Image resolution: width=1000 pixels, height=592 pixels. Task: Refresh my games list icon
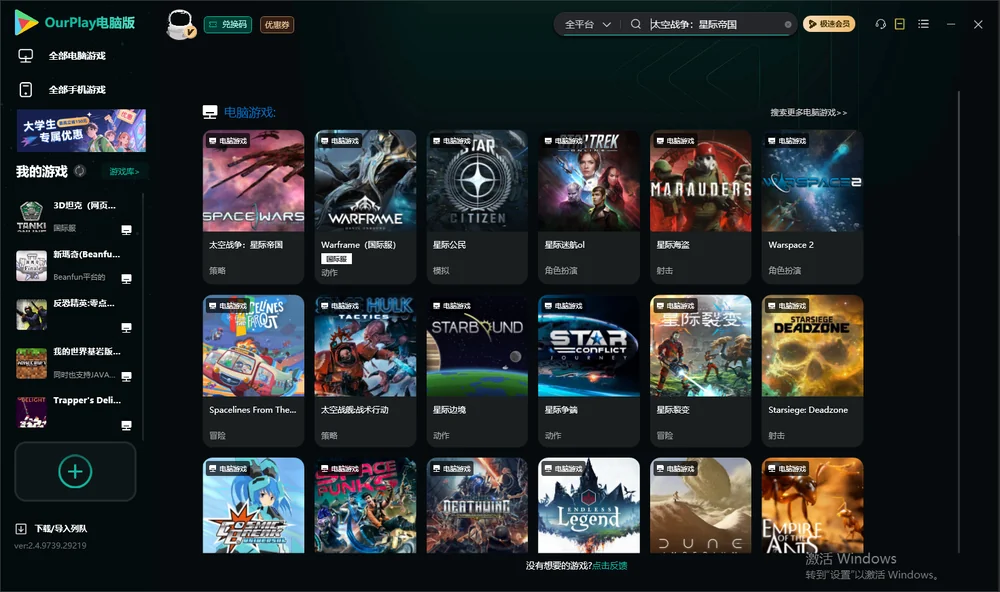tap(80, 171)
